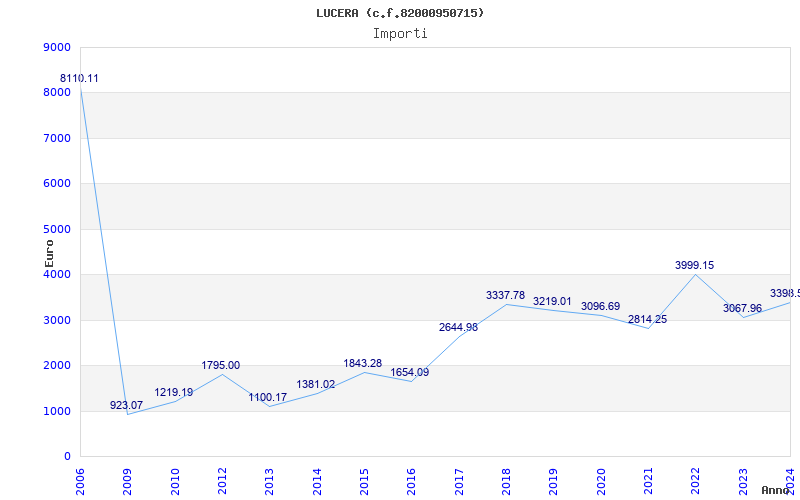
Task: Click the 3337.78 value label
Action: point(506,296)
